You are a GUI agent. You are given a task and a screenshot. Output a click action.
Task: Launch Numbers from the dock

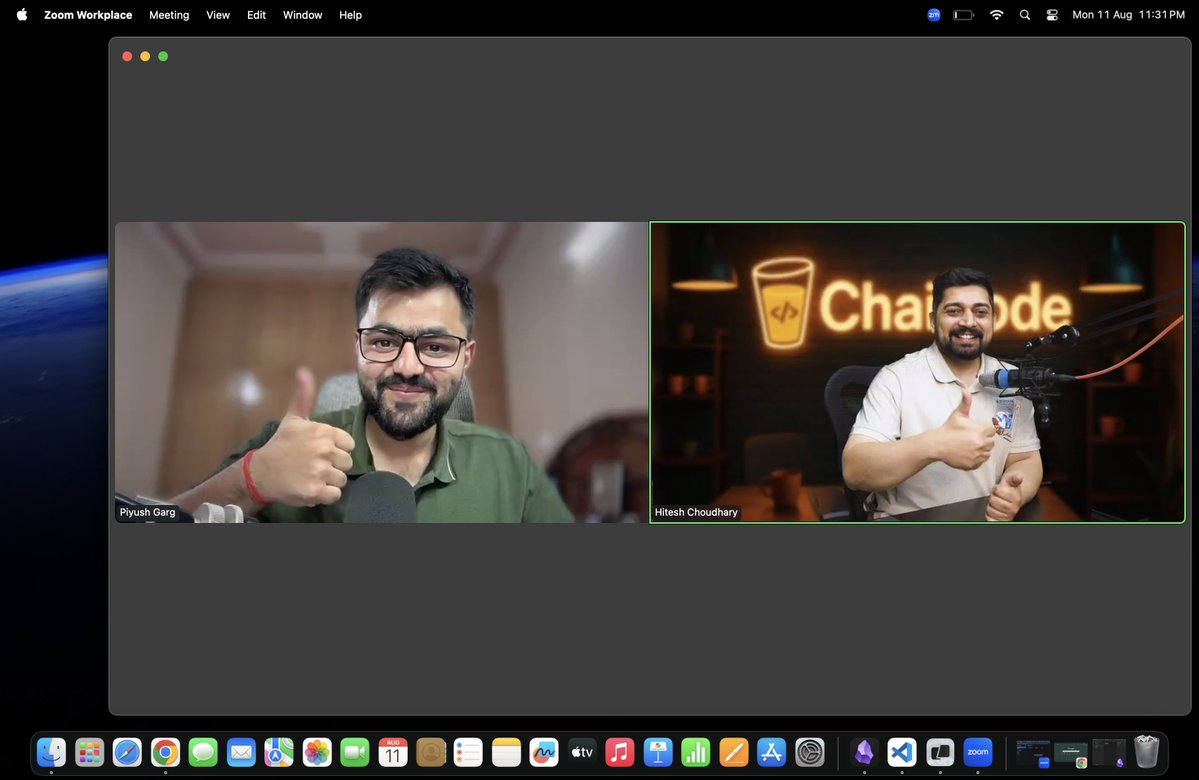(x=696, y=752)
